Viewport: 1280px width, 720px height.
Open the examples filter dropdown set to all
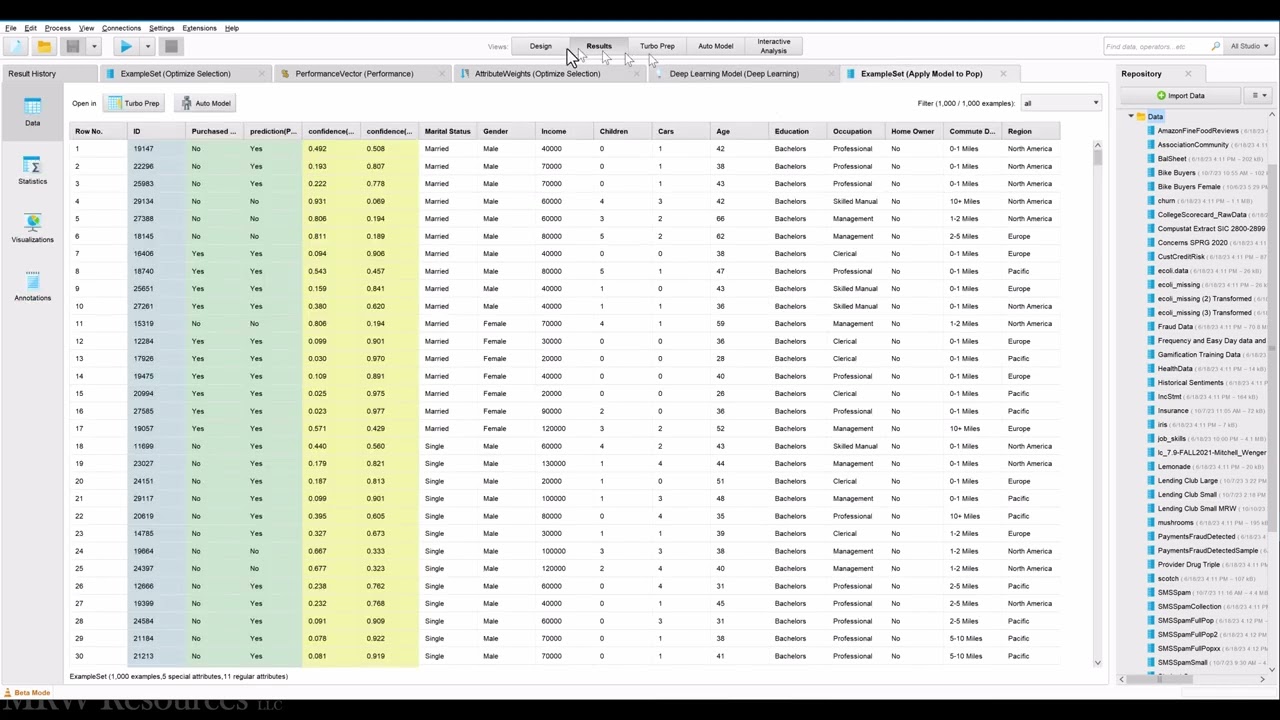[1060, 103]
